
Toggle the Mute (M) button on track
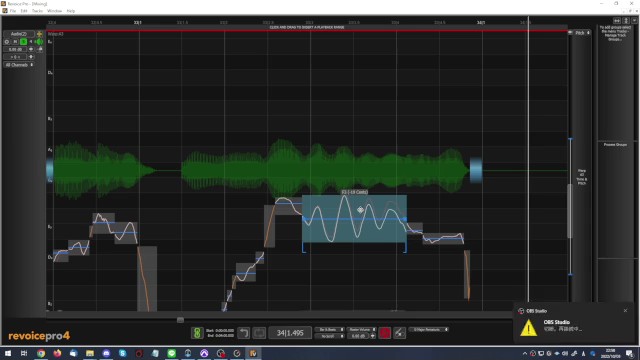coord(15,42)
